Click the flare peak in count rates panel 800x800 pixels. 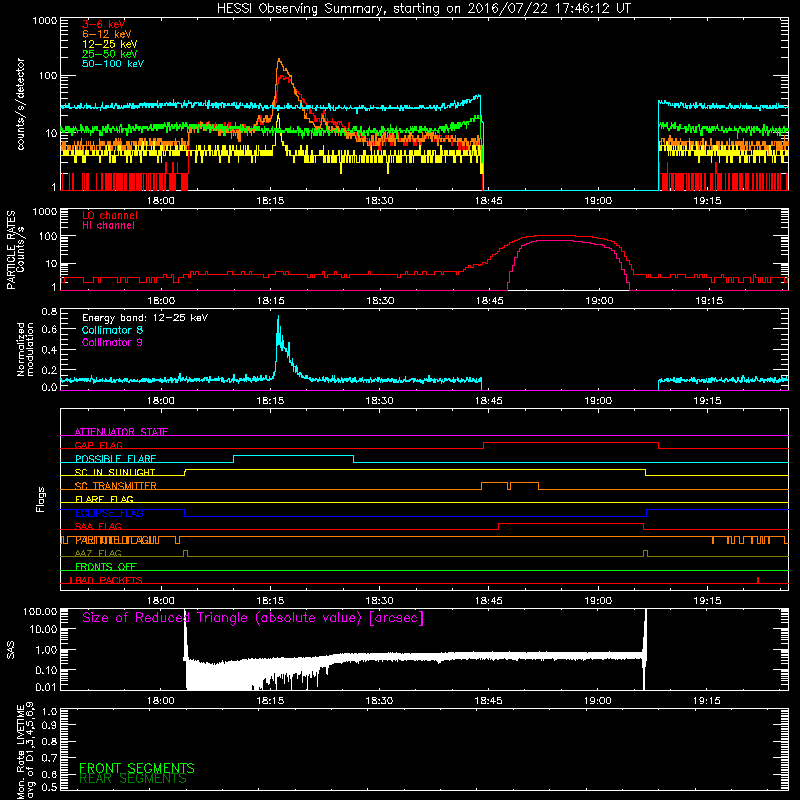279,60
